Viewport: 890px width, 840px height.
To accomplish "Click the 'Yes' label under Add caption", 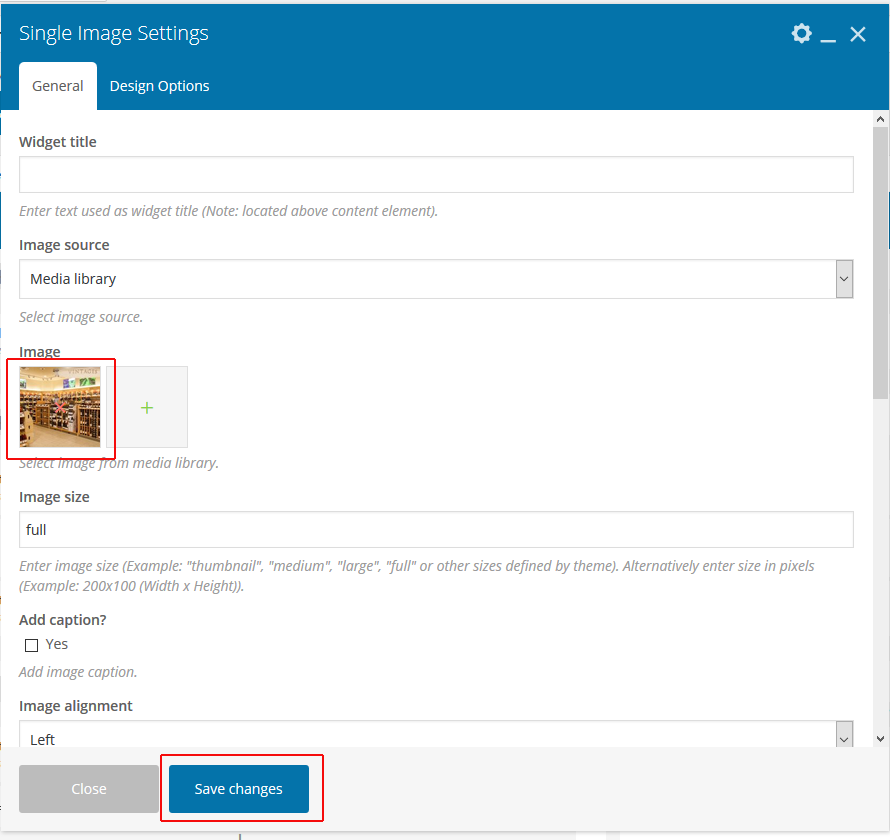I will (57, 644).
